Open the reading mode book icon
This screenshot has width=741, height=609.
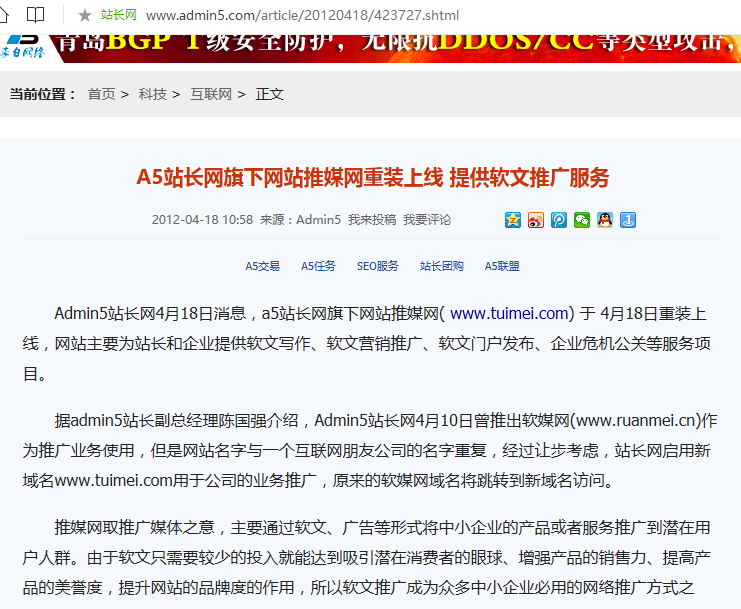[x=35, y=15]
